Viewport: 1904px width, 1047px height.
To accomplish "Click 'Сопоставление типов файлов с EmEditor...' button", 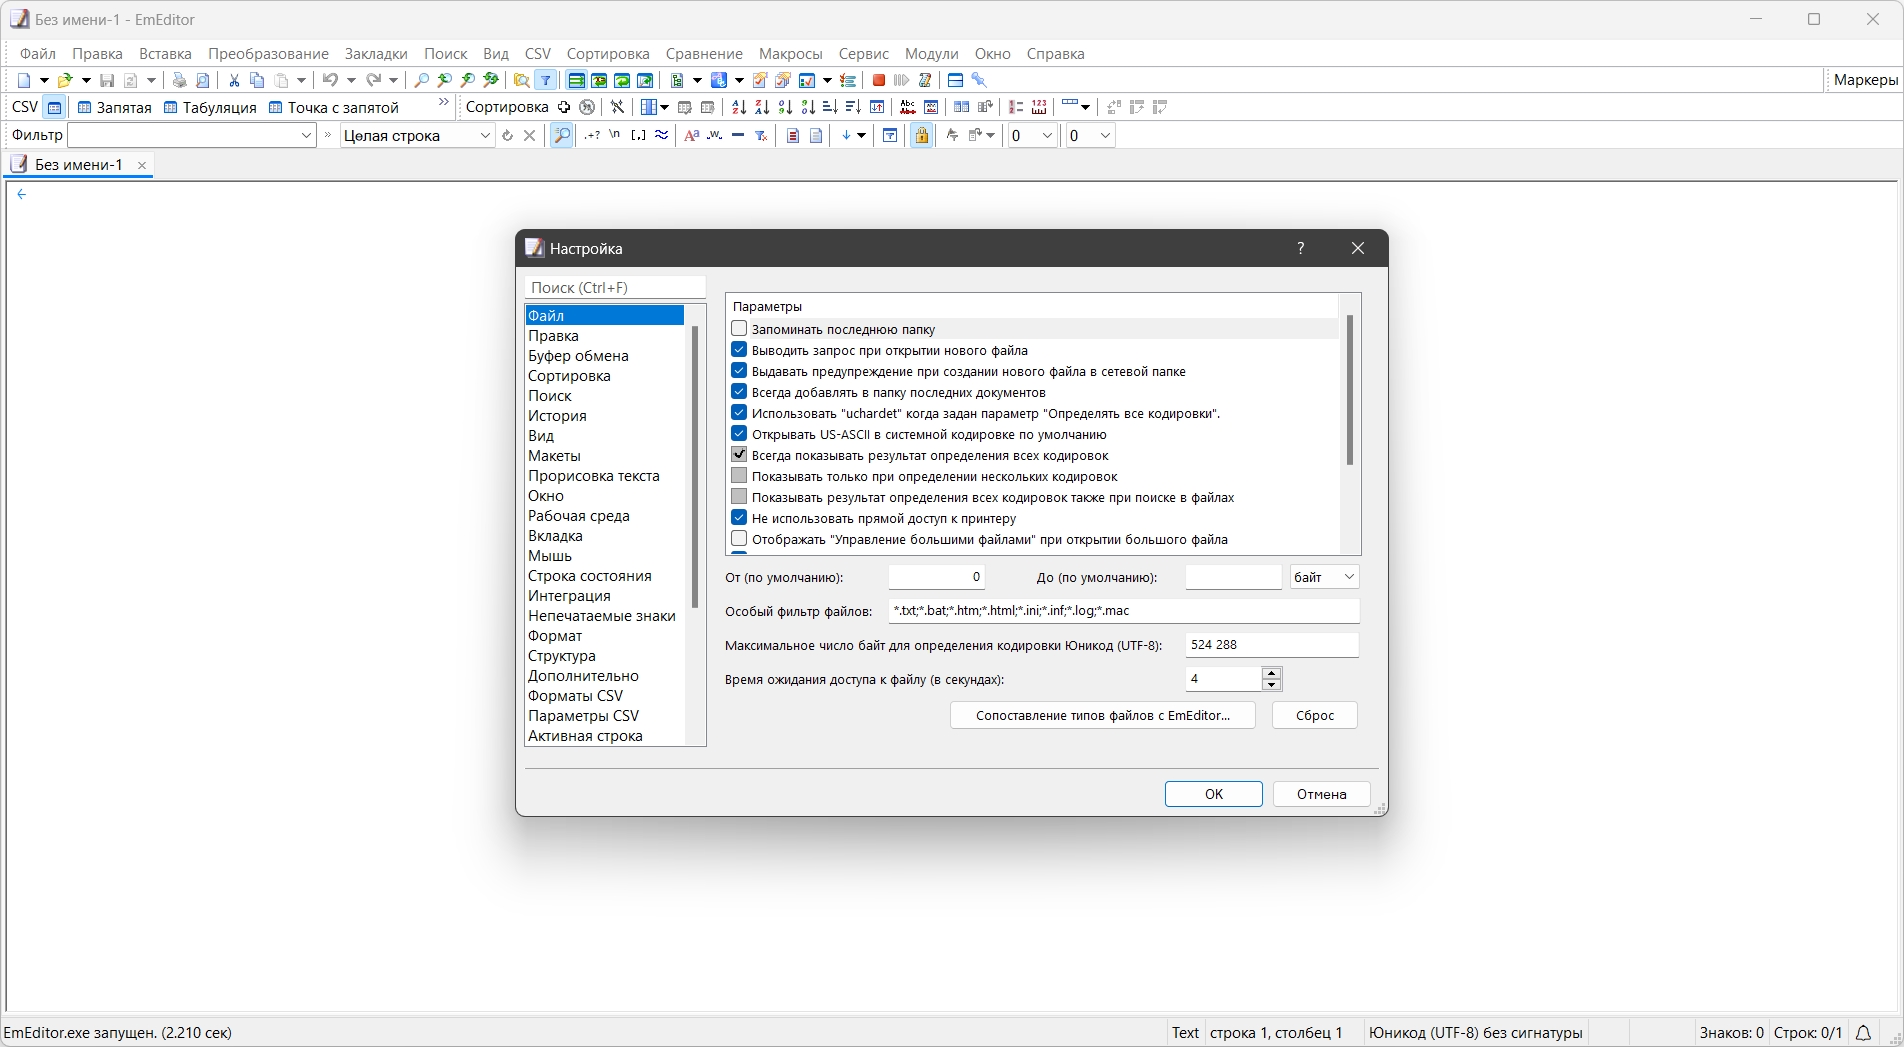I will pos(1103,715).
